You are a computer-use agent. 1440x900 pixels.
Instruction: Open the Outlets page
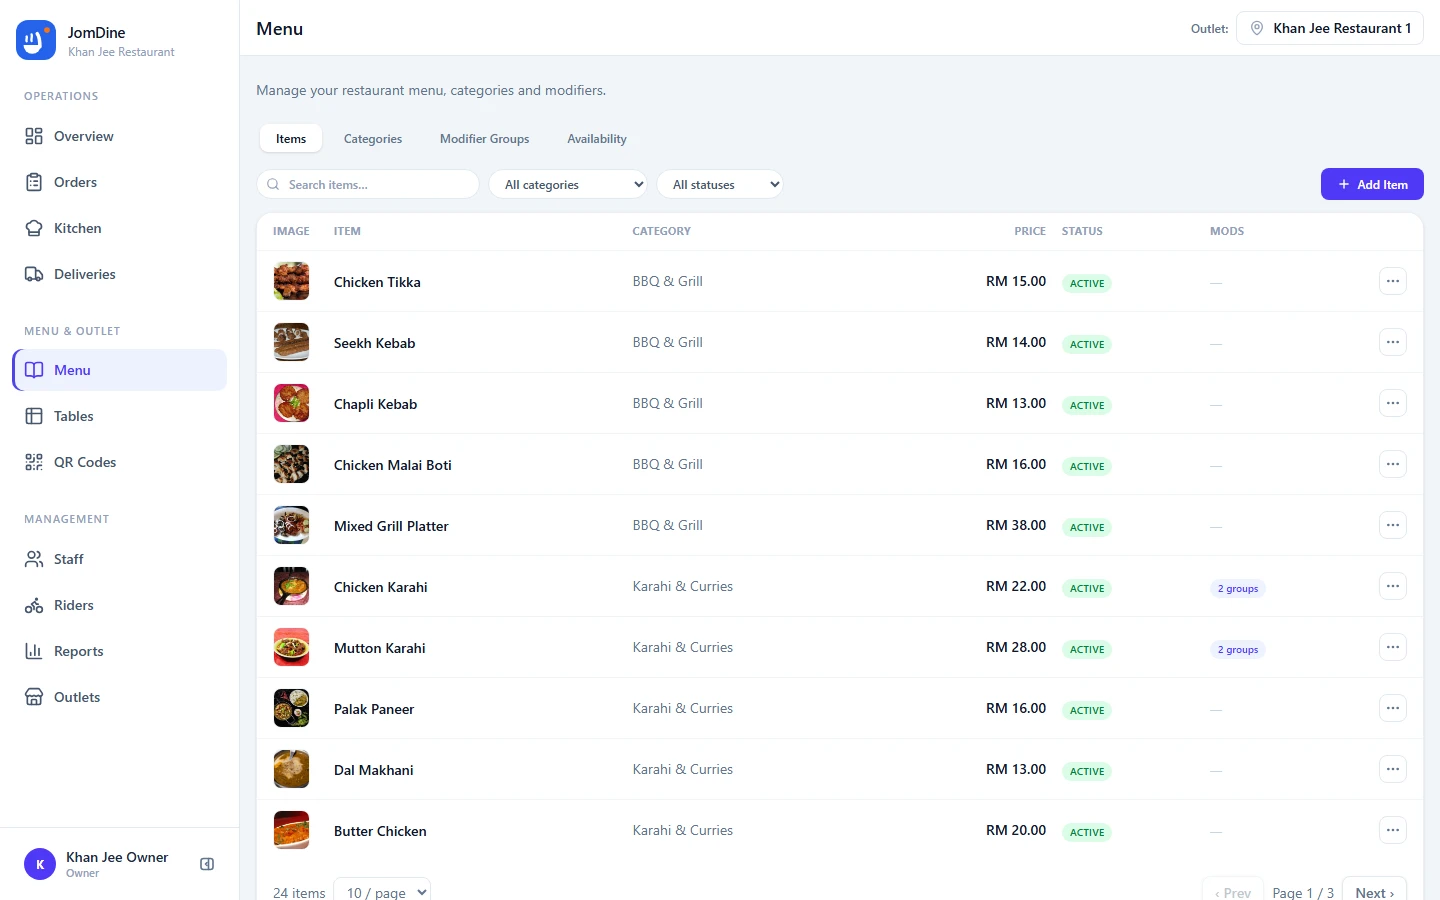coord(119,697)
